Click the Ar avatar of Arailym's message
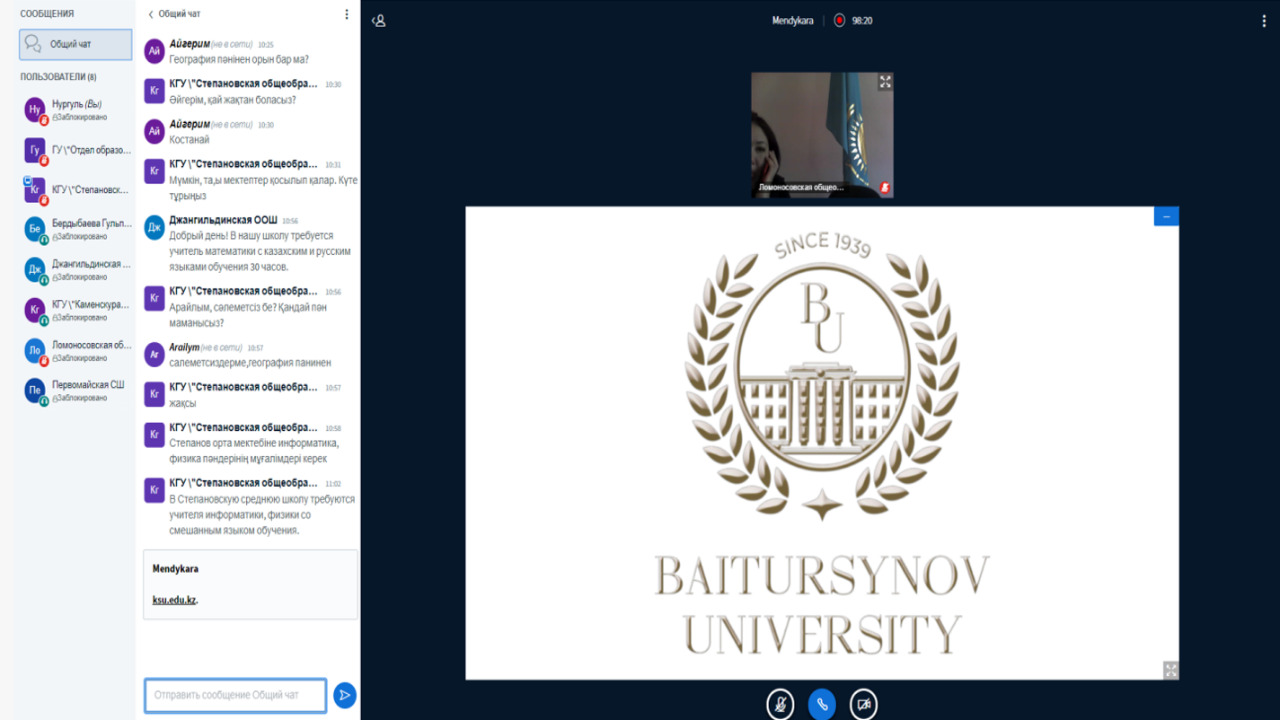The width and height of the screenshot is (1280, 720). click(154, 354)
